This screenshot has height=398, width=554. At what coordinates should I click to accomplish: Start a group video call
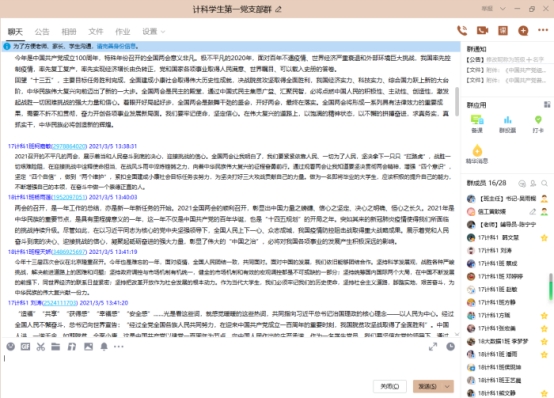(482, 31)
